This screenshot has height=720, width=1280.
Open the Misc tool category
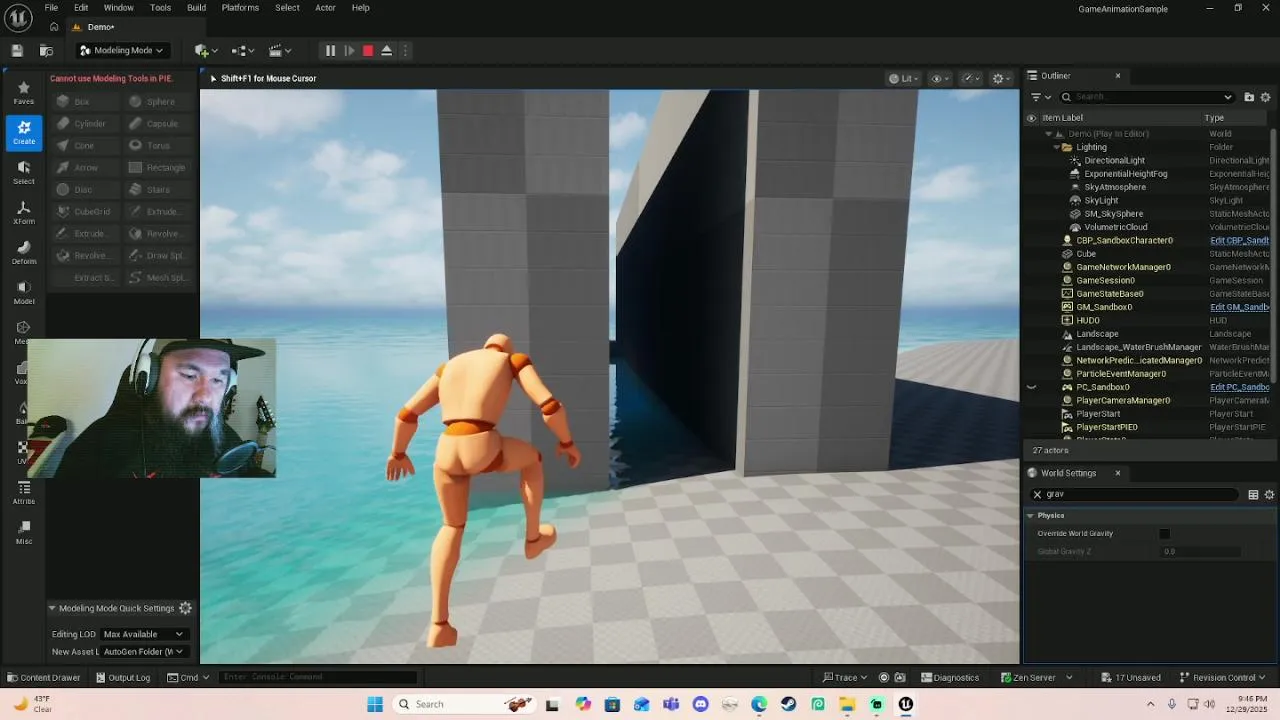pos(24,532)
